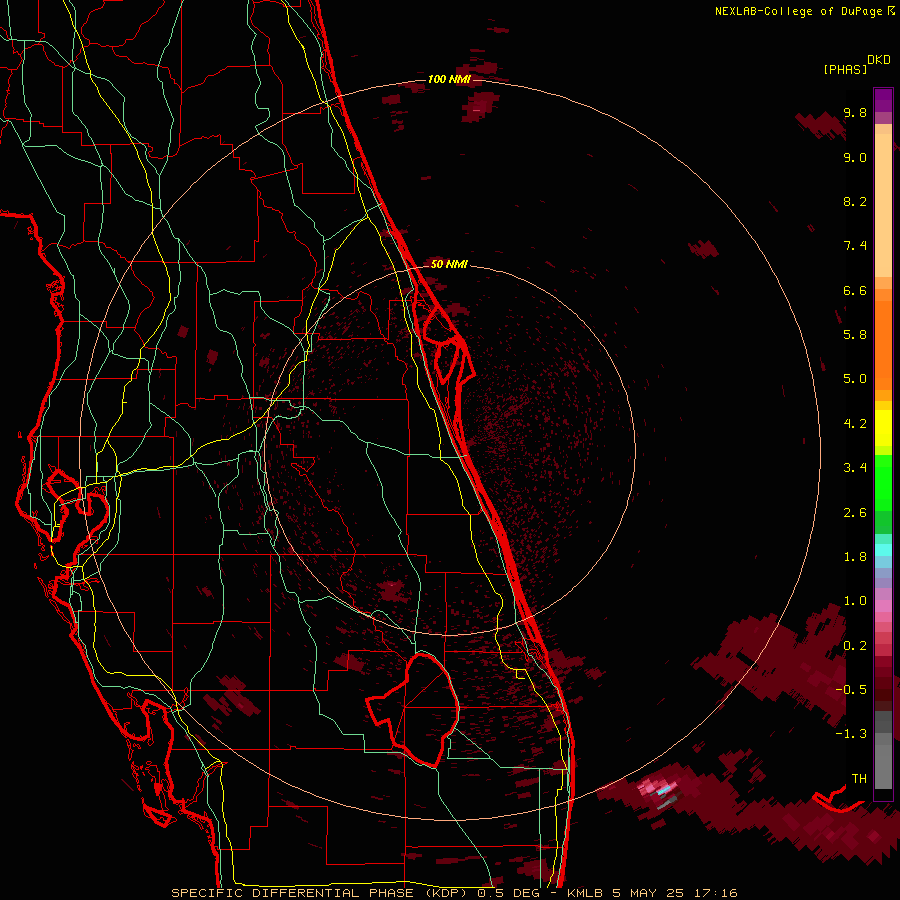Click the 1.0 value on the color scale
This screenshot has width=900, height=900.
point(855,601)
